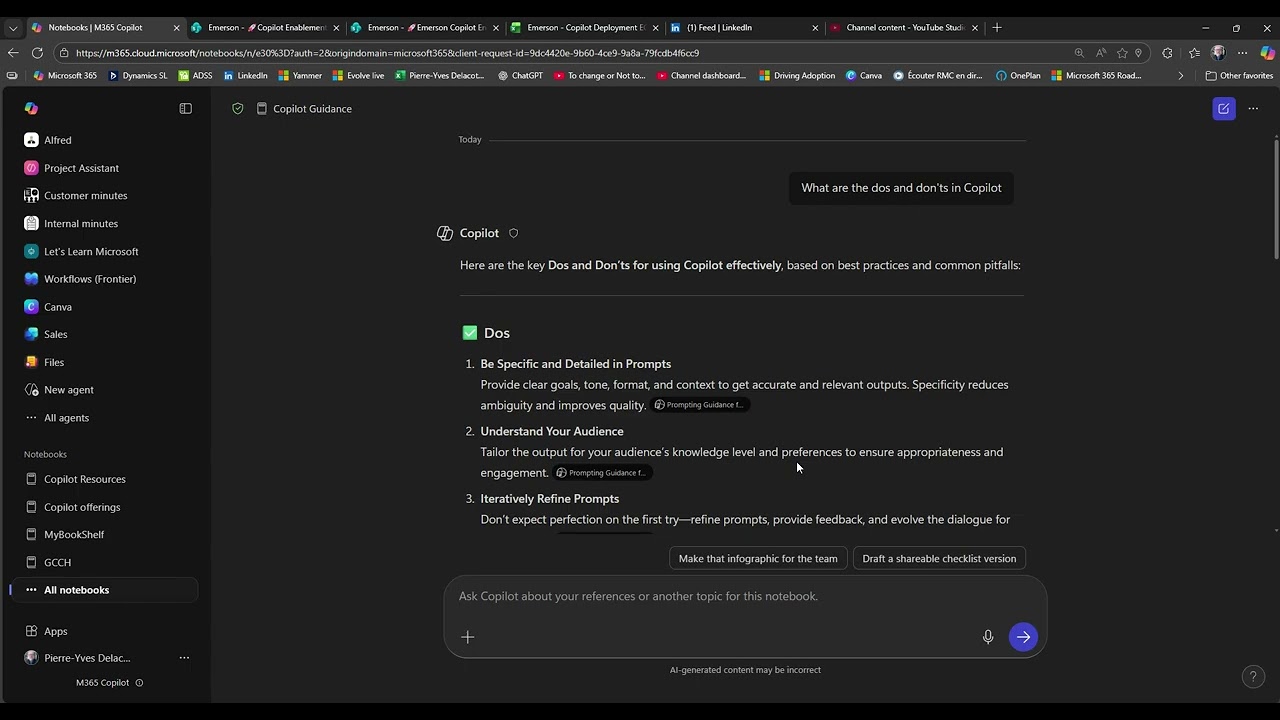Open the browser settings and more menu
This screenshot has height=720, width=1280.
click(x=1242, y=53)
